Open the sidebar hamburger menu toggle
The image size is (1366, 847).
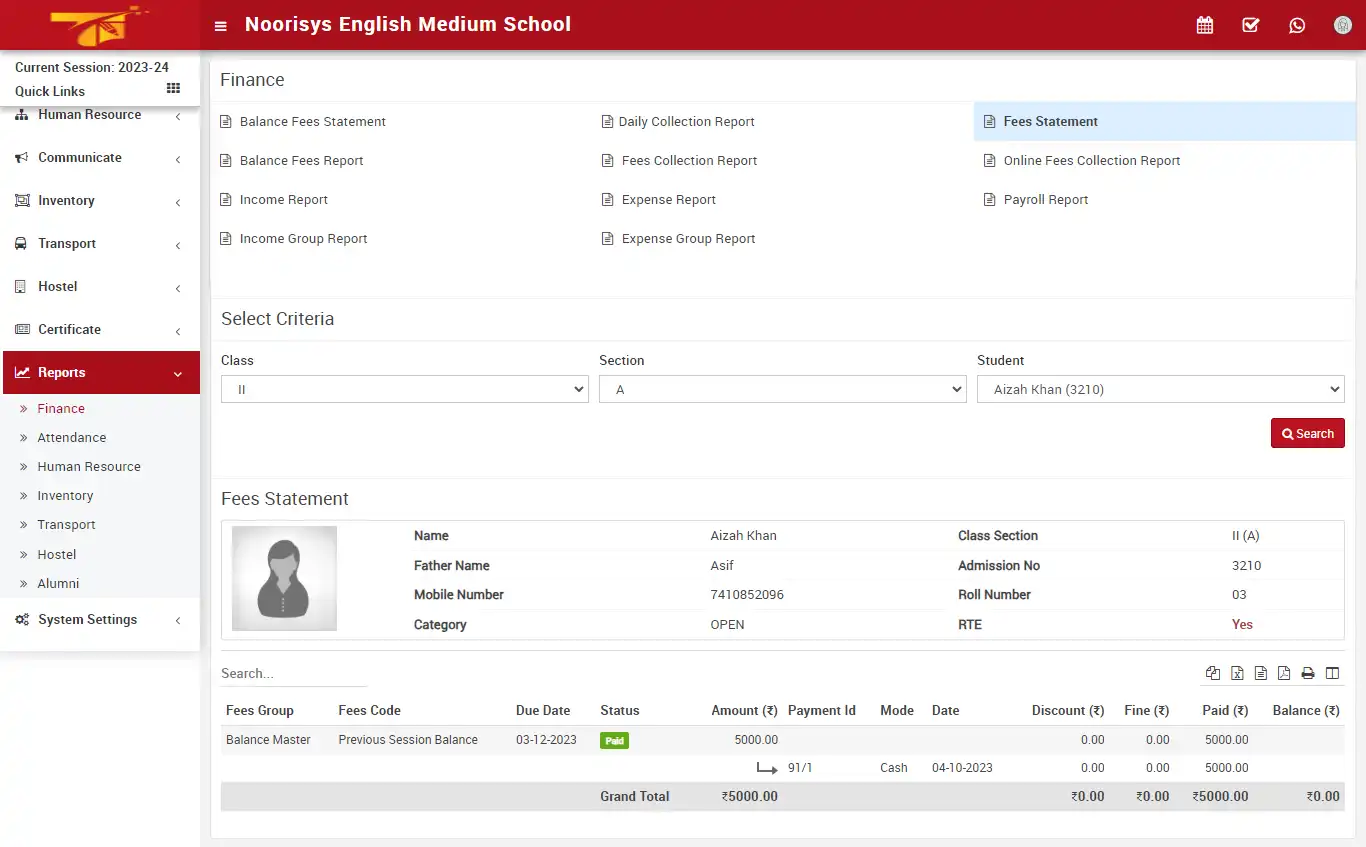point(220,25)
